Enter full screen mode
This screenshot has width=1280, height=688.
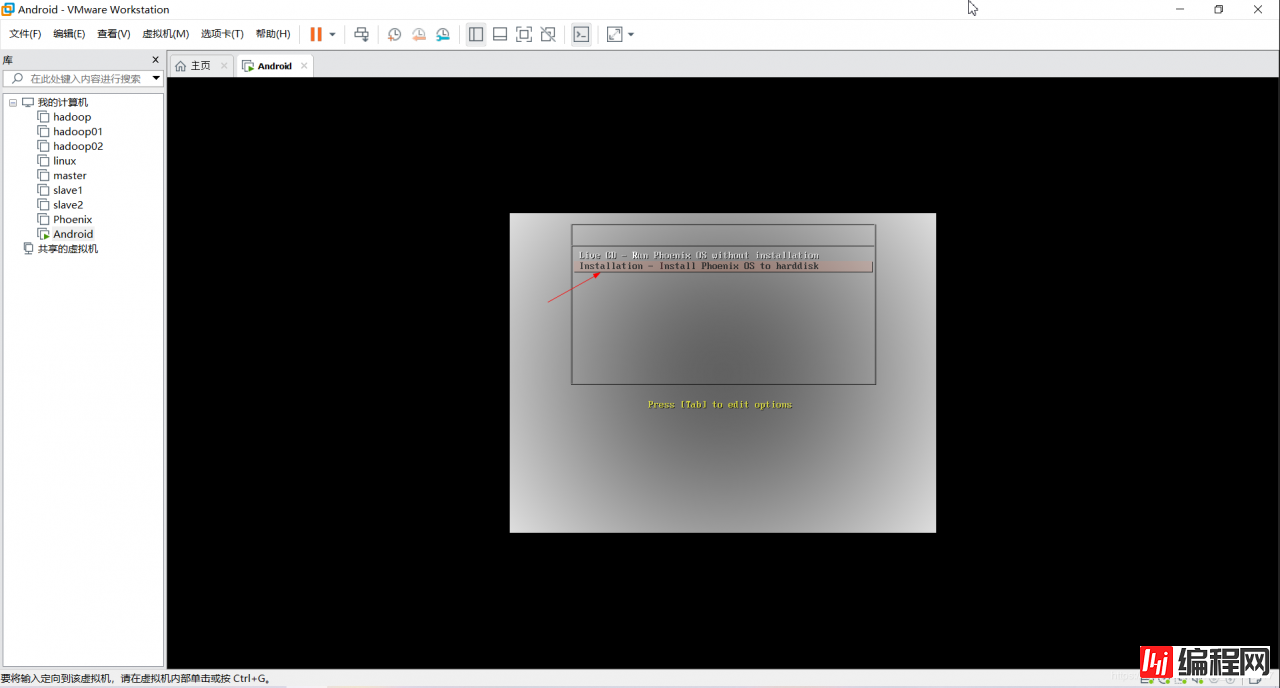pos(524,34)
